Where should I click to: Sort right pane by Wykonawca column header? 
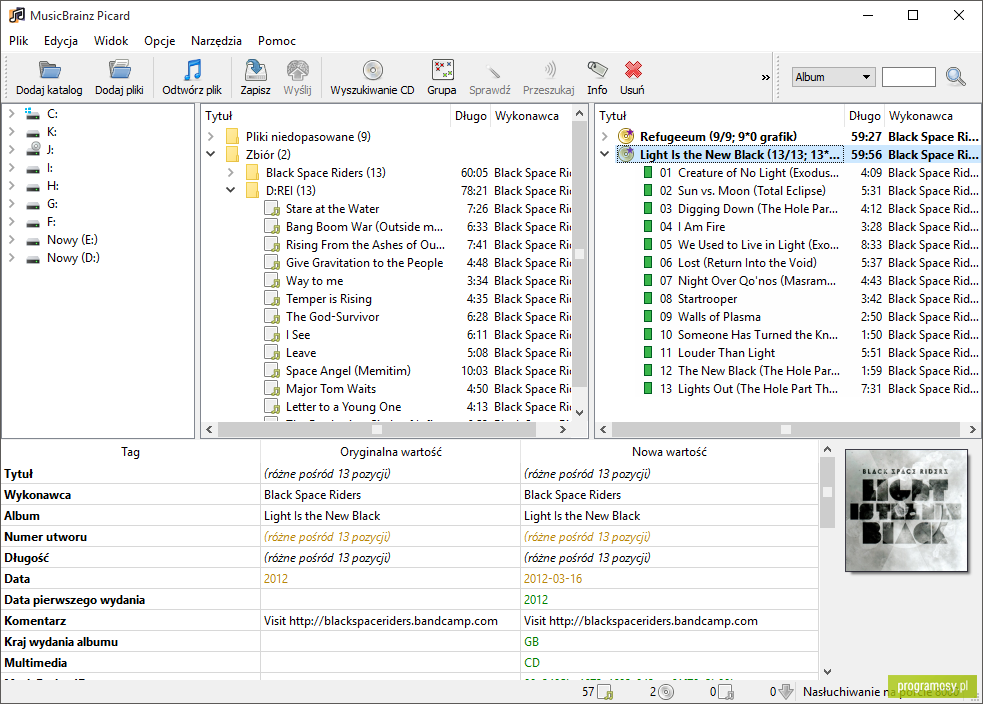tap(932, 116)
